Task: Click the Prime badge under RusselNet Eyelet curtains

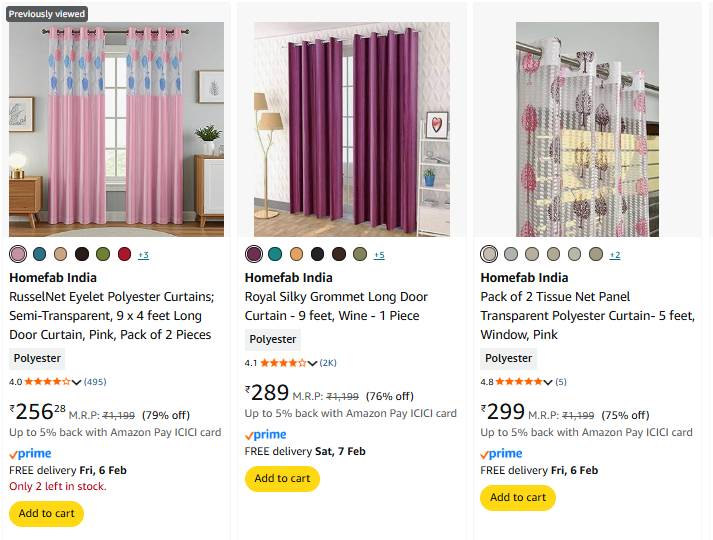Action: pos(30,453)
